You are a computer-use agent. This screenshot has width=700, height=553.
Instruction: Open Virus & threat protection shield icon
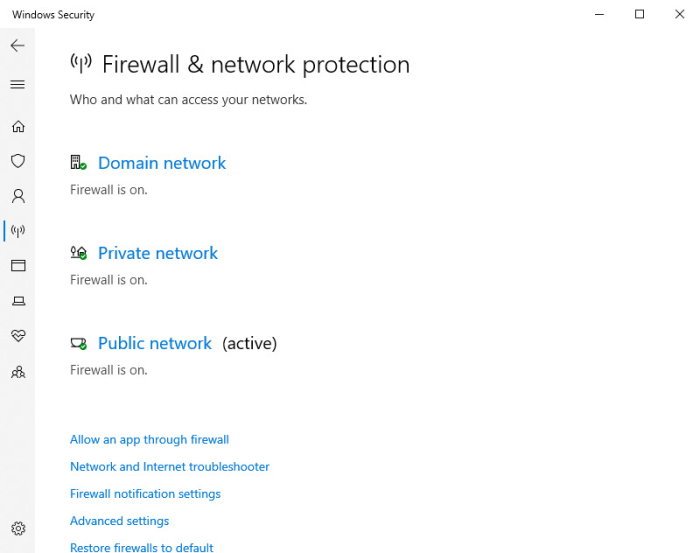tap(18, 161)
